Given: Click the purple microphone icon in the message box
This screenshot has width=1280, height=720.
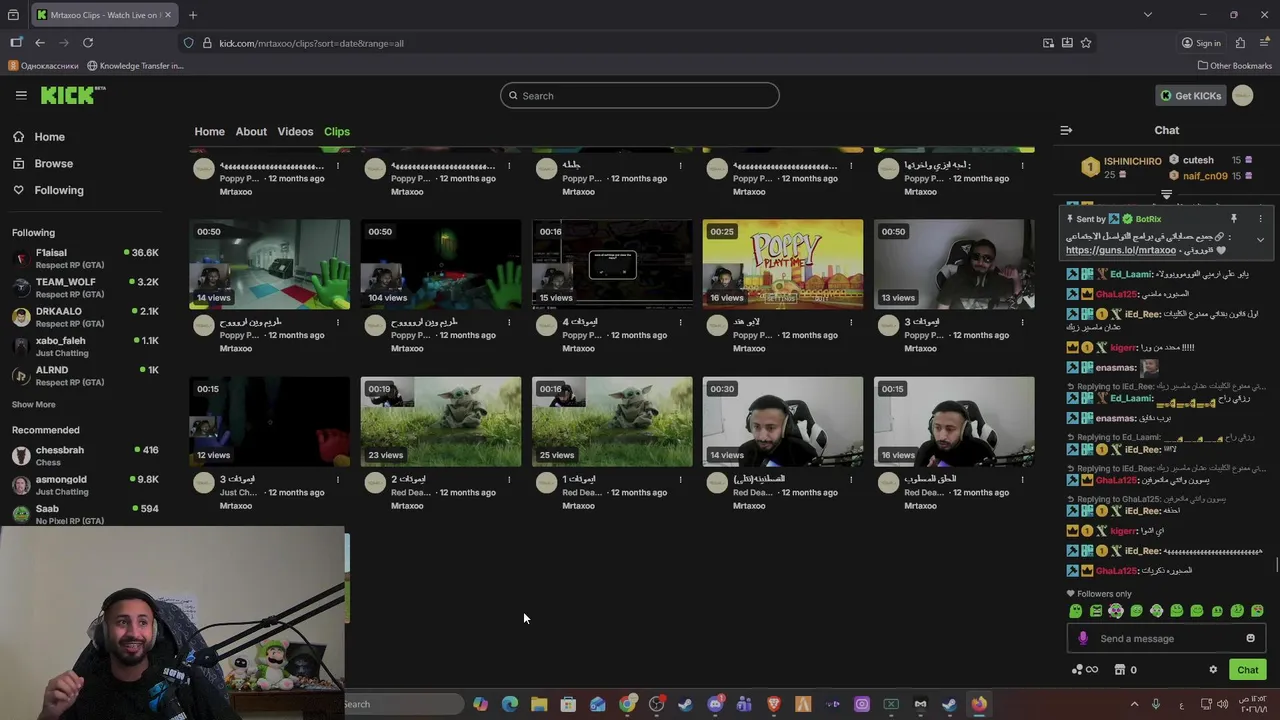Looking at the screenshot, I should pyautogui.click(x=1083, y=638).
